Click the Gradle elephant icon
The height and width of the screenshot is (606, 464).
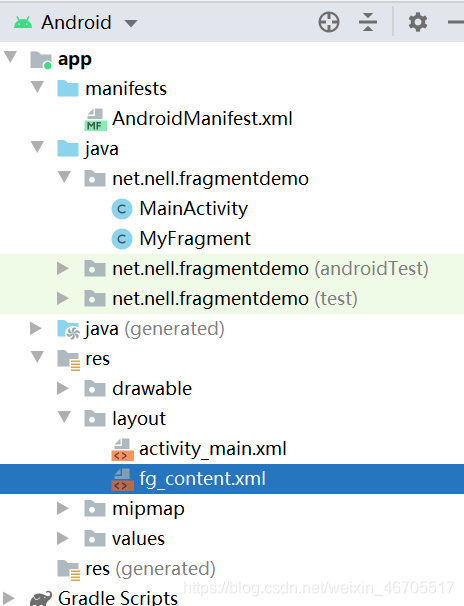tap(41, 598)
